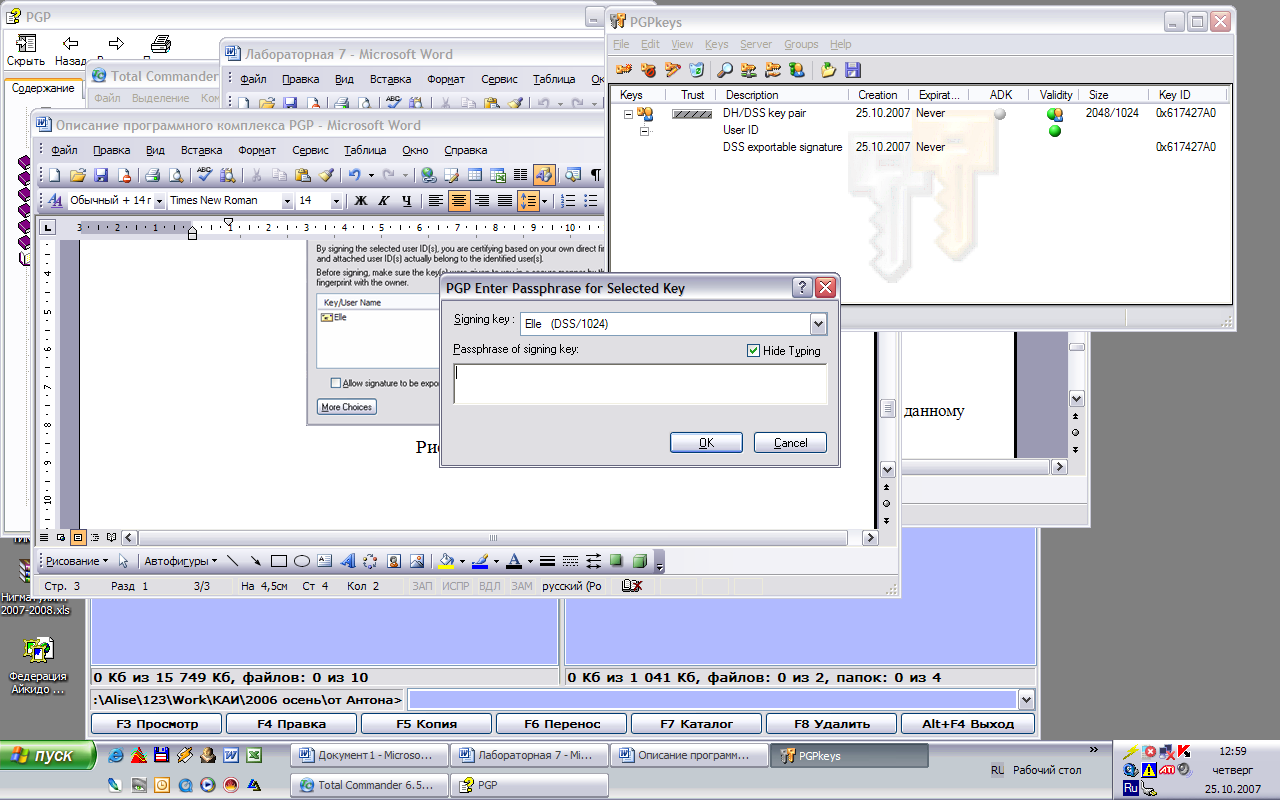Open the Рисование drawing menu
Viewport: 1280px width, 800px height.
[x=76, y=561]
